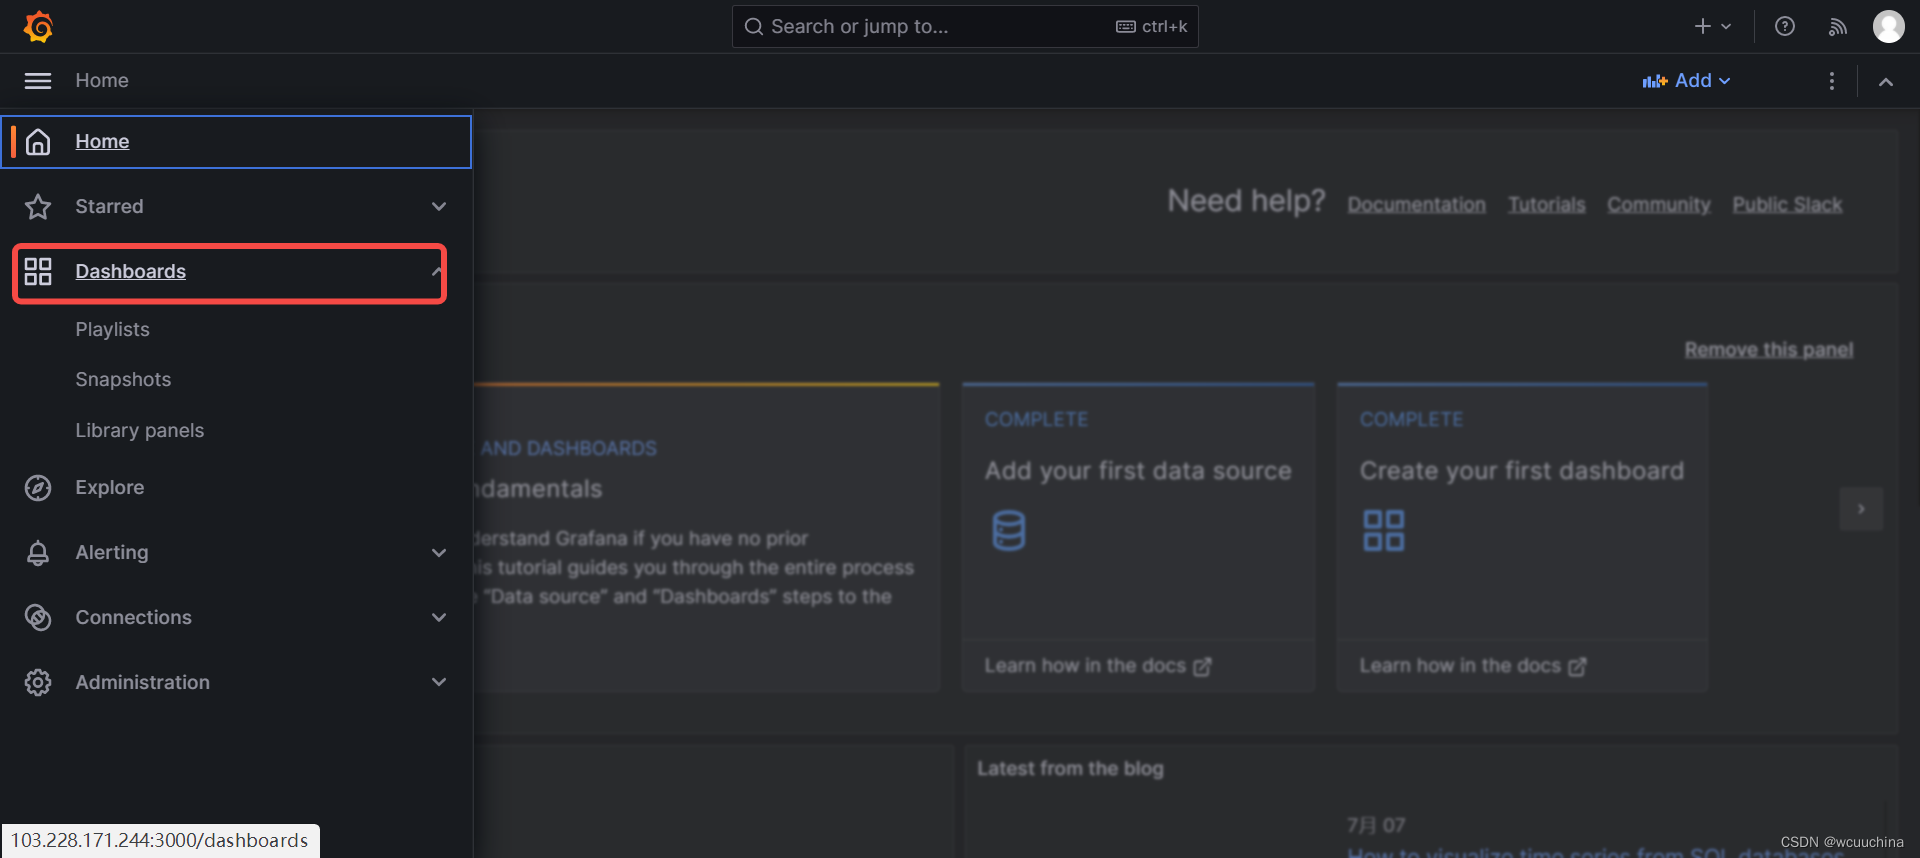This screenshot has width=1920, height=858.
Task: Click the next arrow on setup cards
Action: tap(1861, 509)
